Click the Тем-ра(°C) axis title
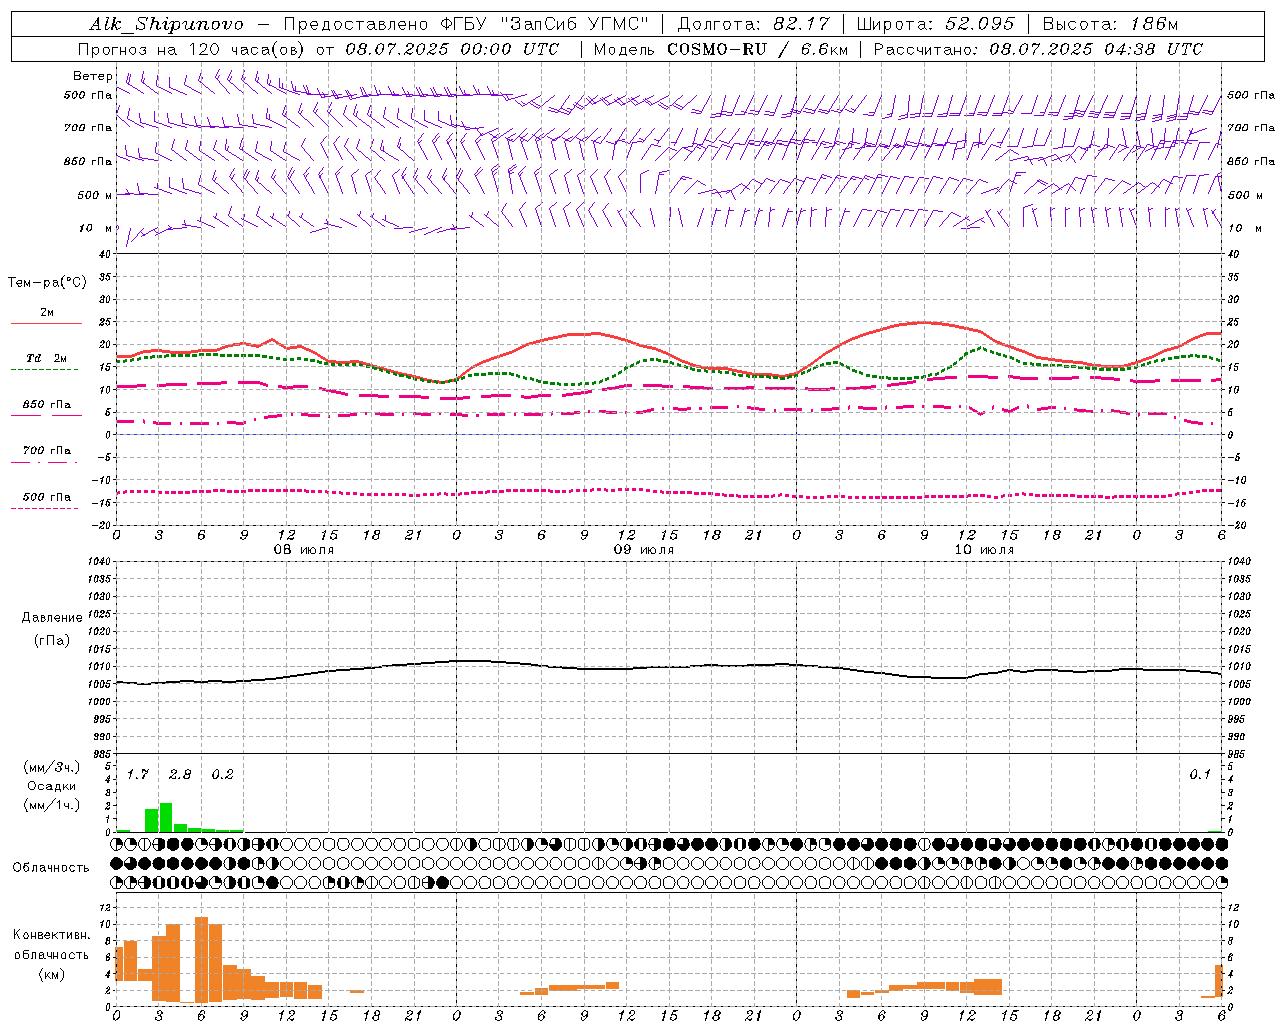Screen dimensions: 1280x1024 click(x=47, y=283)
